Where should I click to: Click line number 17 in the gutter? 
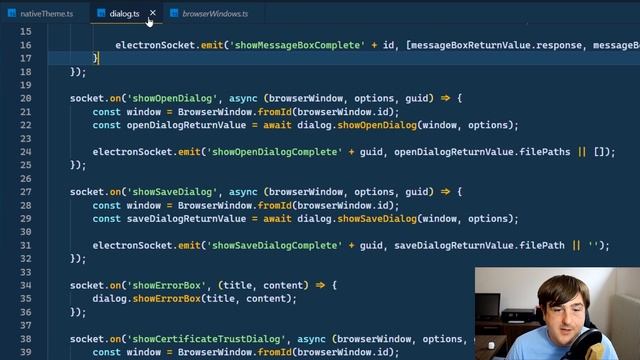(26, 58)
